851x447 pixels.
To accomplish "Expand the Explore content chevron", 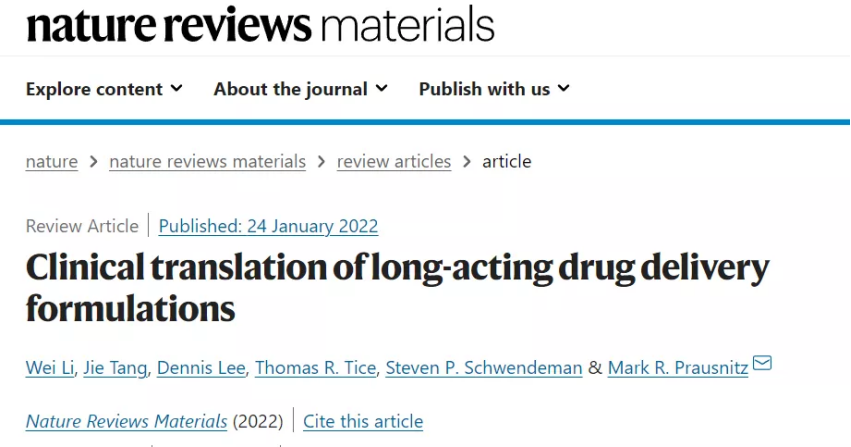I will [176, 88].
